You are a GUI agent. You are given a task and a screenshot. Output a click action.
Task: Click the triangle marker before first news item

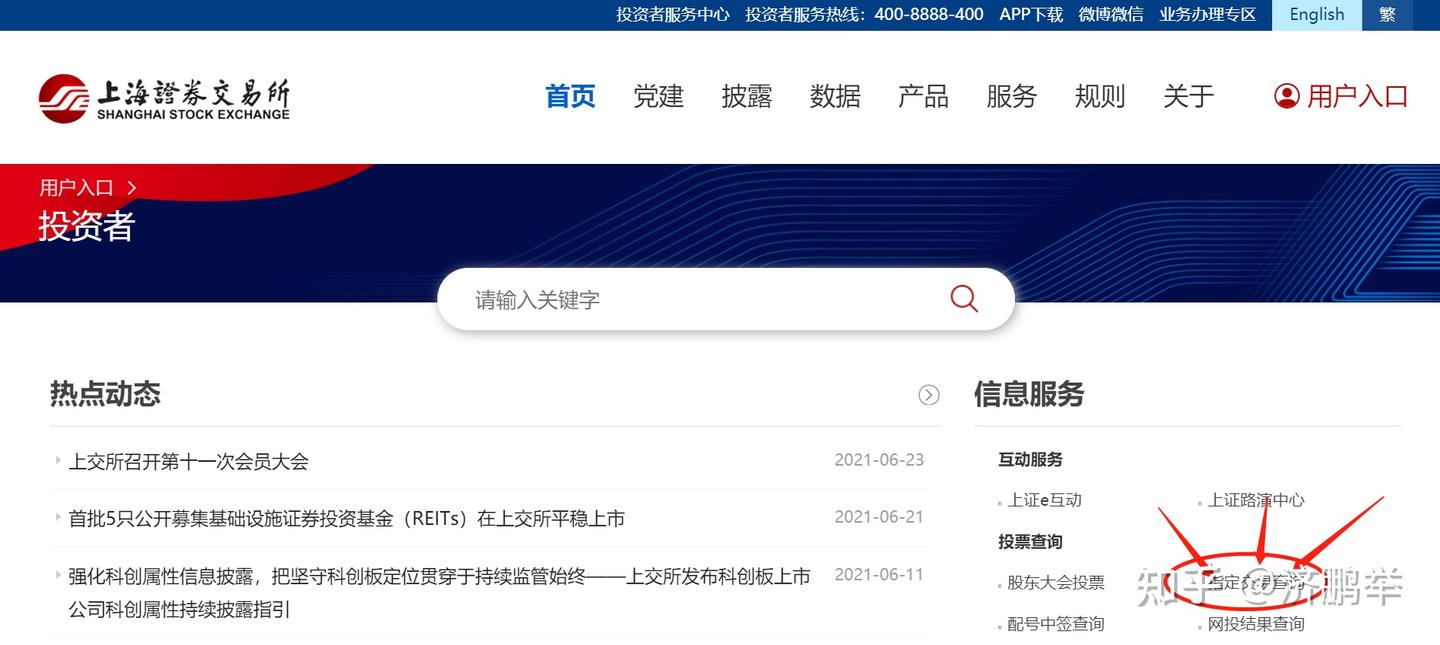58,461
